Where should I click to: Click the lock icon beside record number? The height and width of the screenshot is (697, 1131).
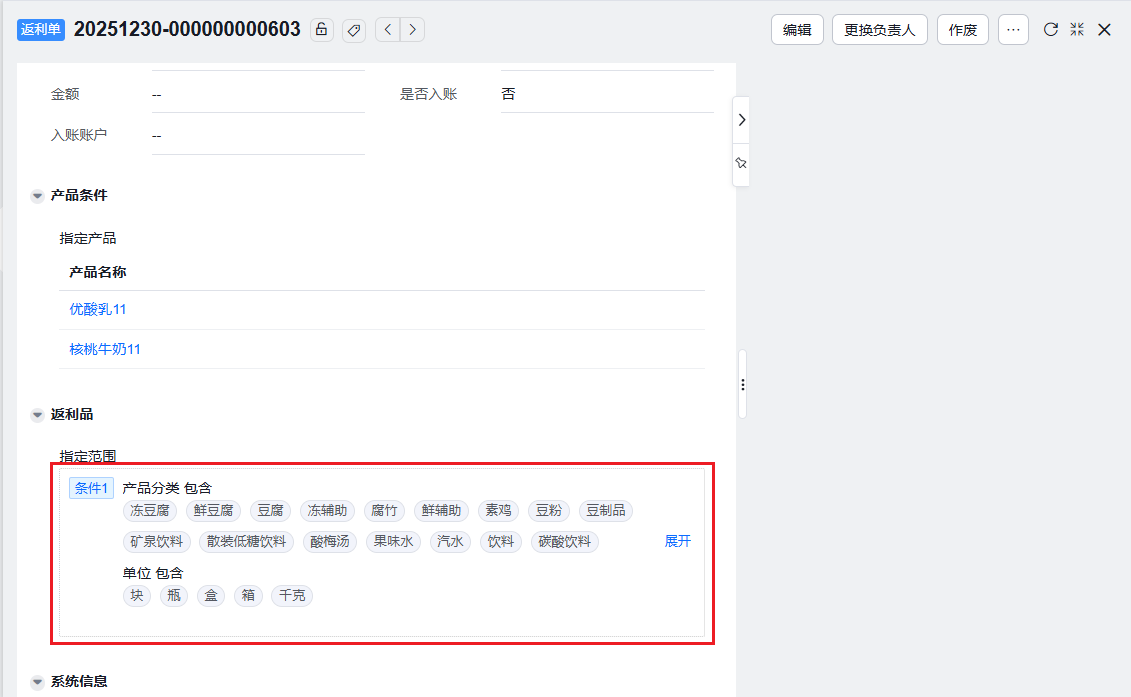click(x=321, y=30)
